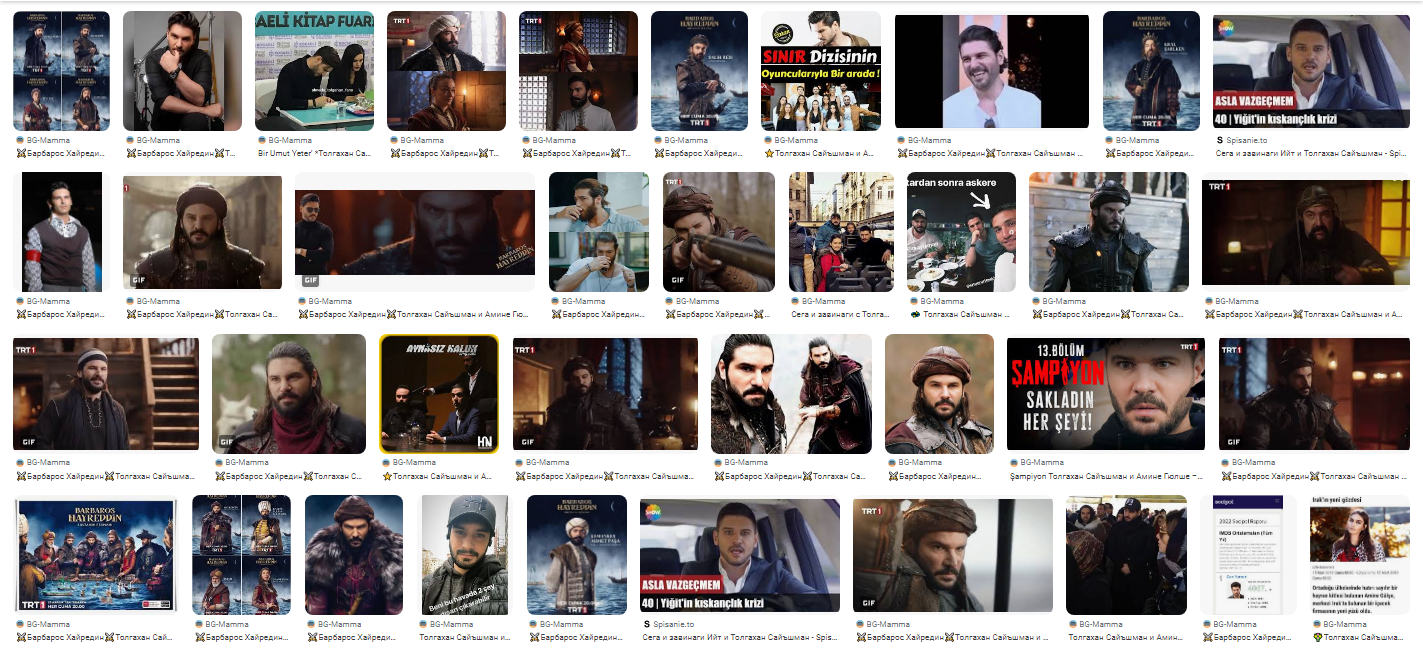Viewport: 1423px width, 649px height.
Task: Open the 'SINIR Dizisinin' thumbnail
Action: pyautogui.click(x=820, y=71)
